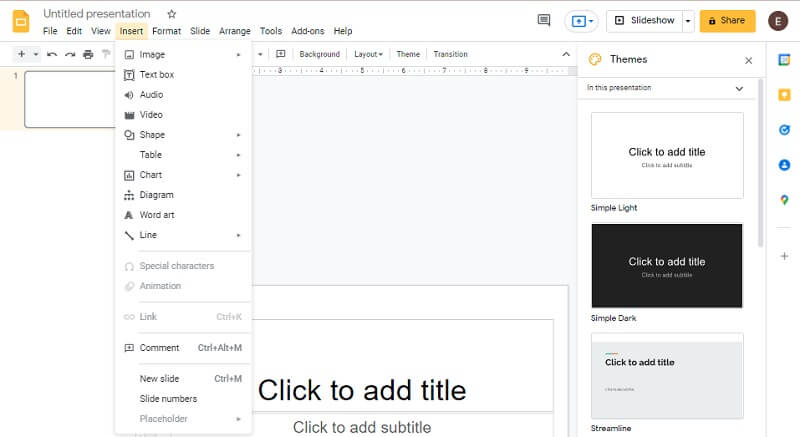
Task: Start the Slideshow button
Action: tap(643, 20)
